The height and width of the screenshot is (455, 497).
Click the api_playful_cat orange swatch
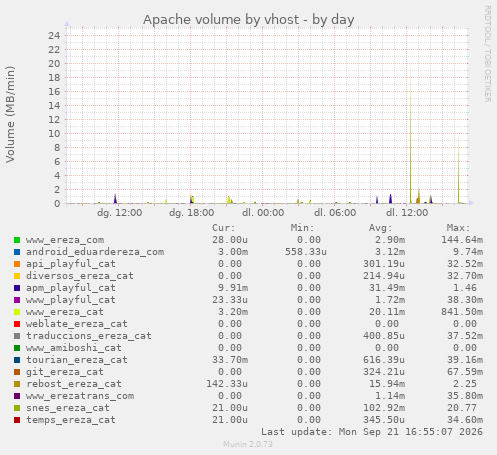click(x=17, y=264)
